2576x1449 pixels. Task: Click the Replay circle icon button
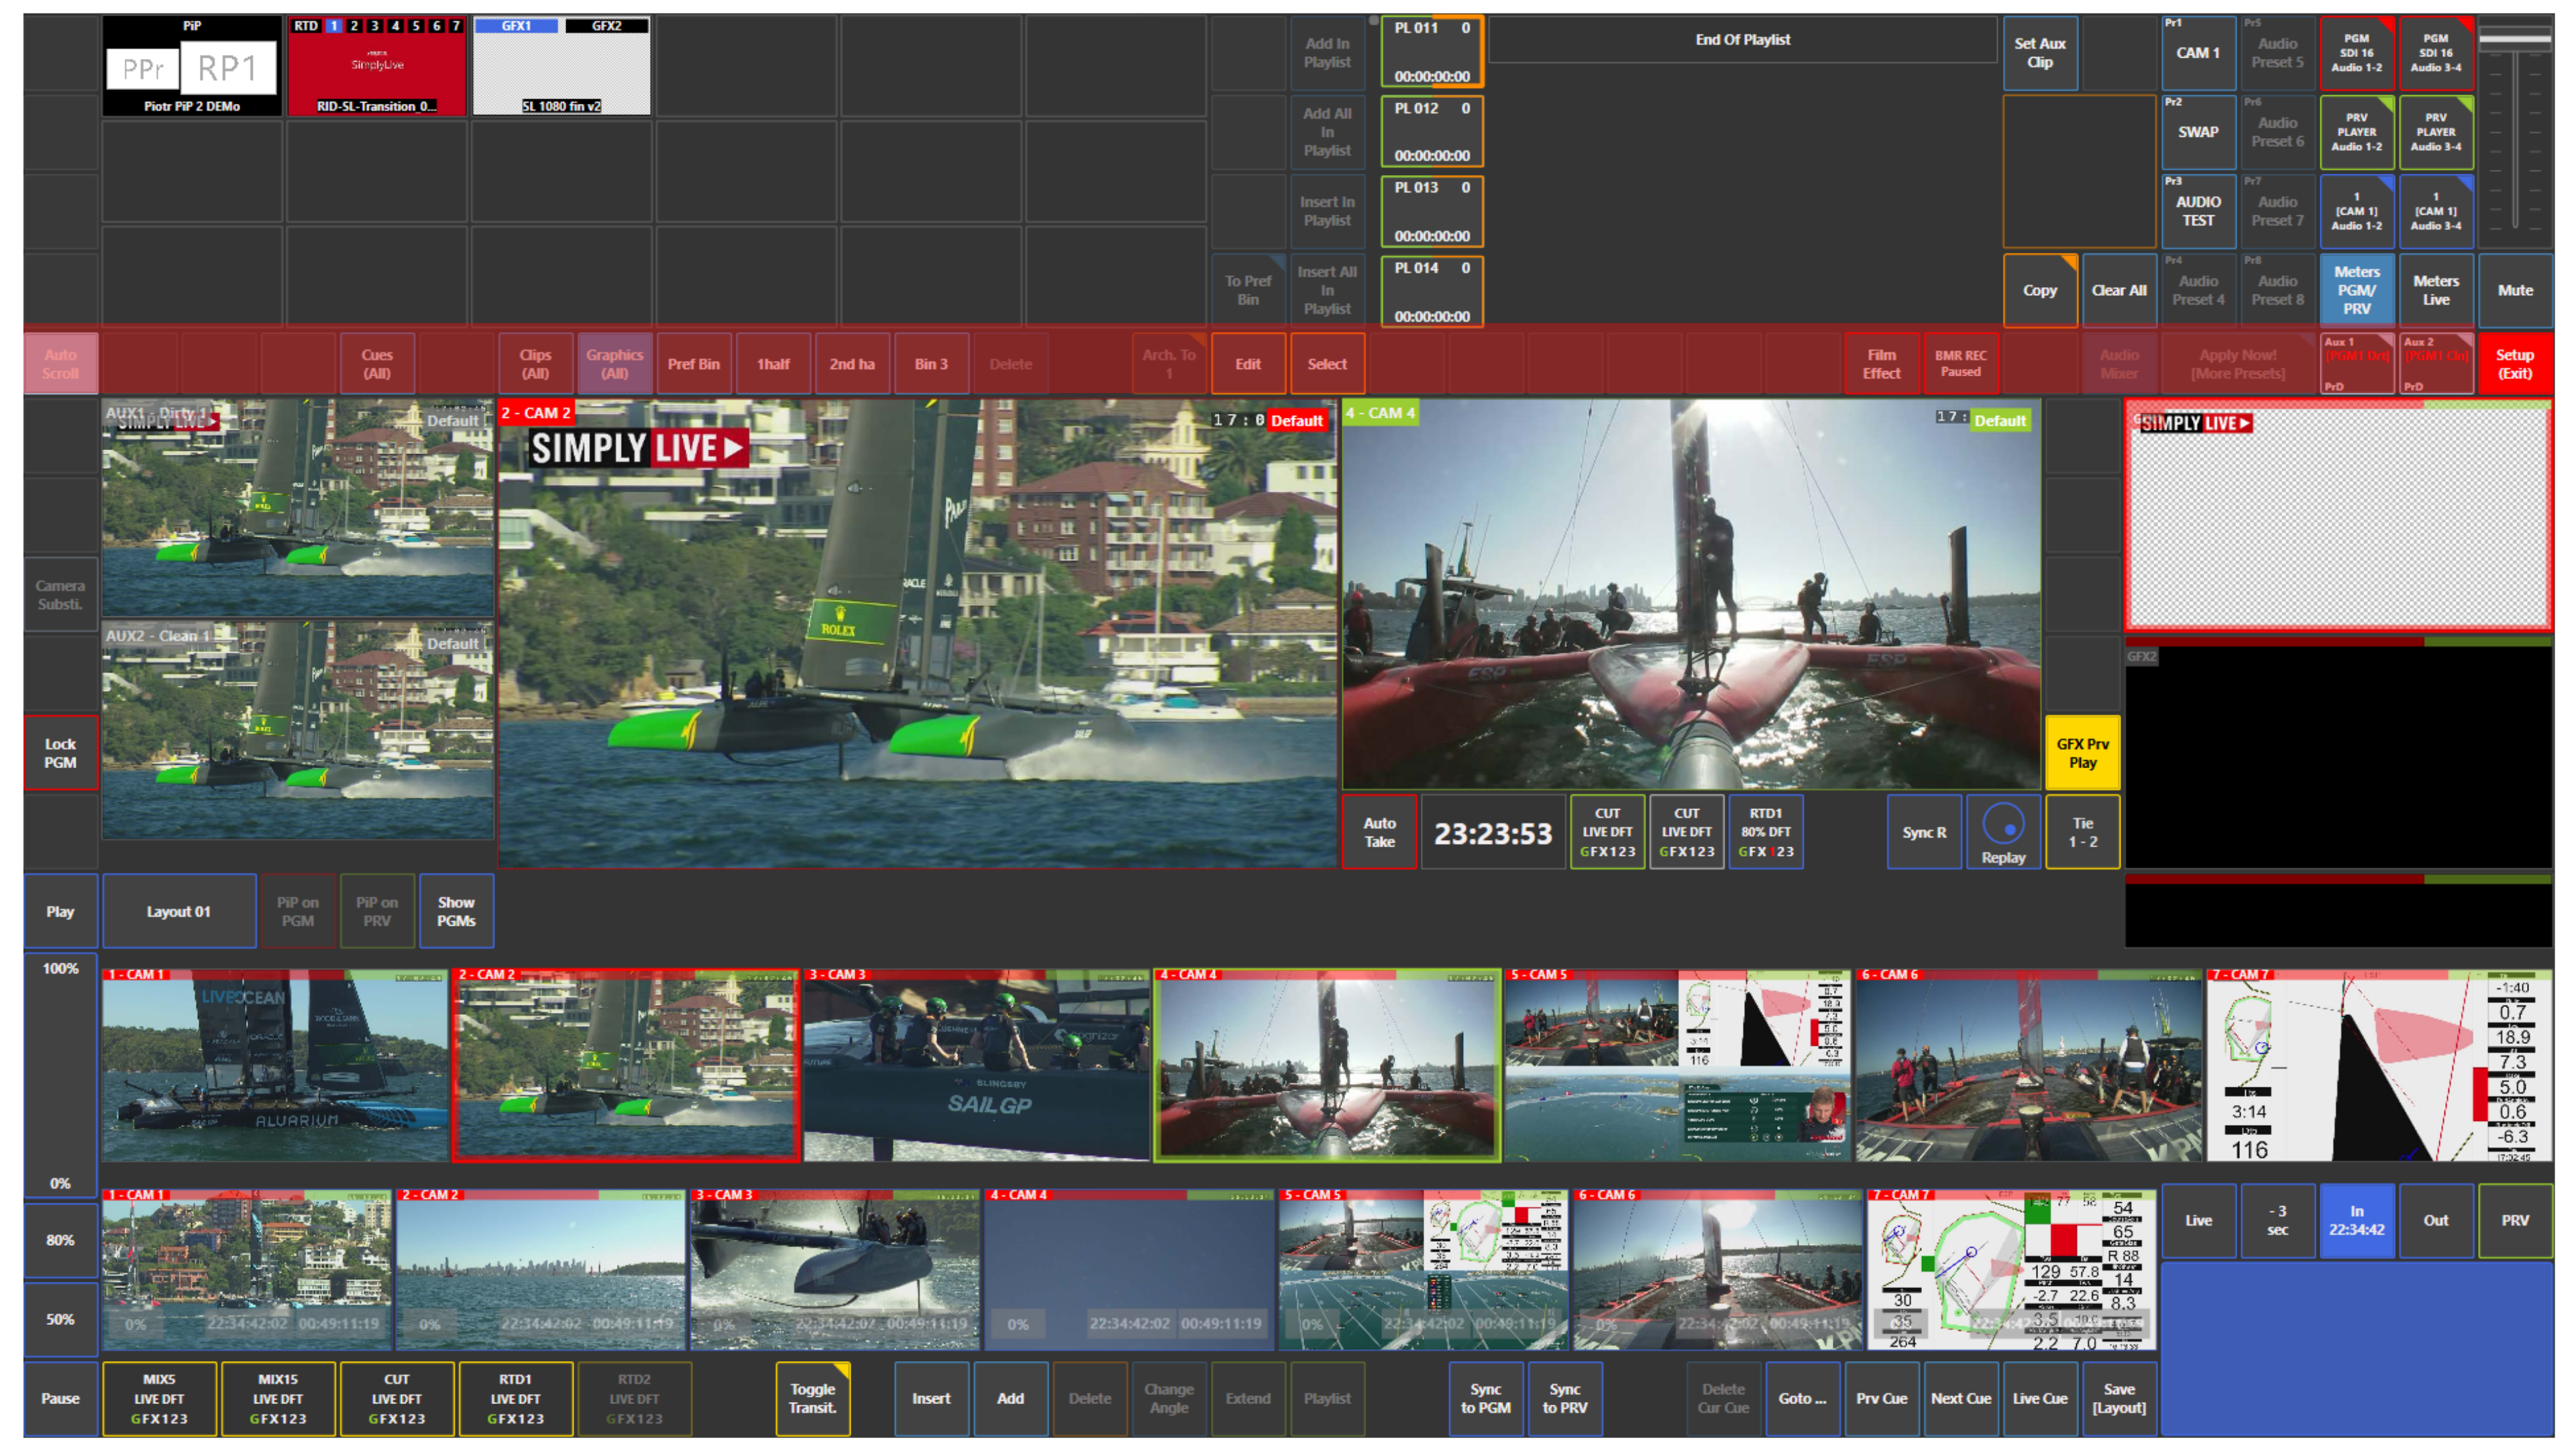point(2003,832)
